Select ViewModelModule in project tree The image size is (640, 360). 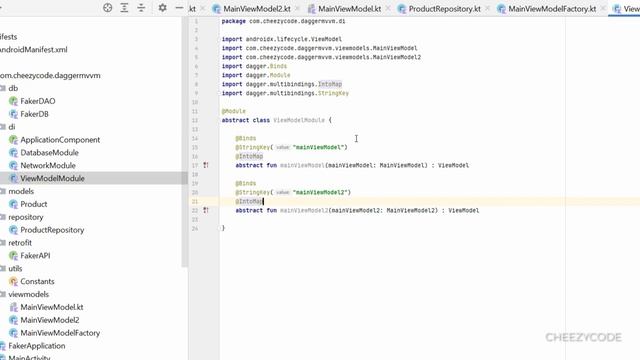click(52, 178)
